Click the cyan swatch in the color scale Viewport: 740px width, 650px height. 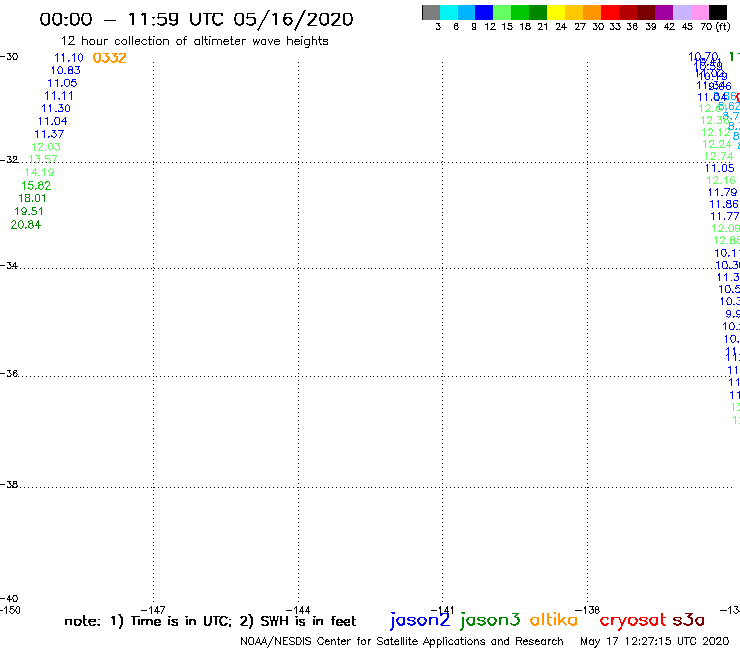pos(449,12)
